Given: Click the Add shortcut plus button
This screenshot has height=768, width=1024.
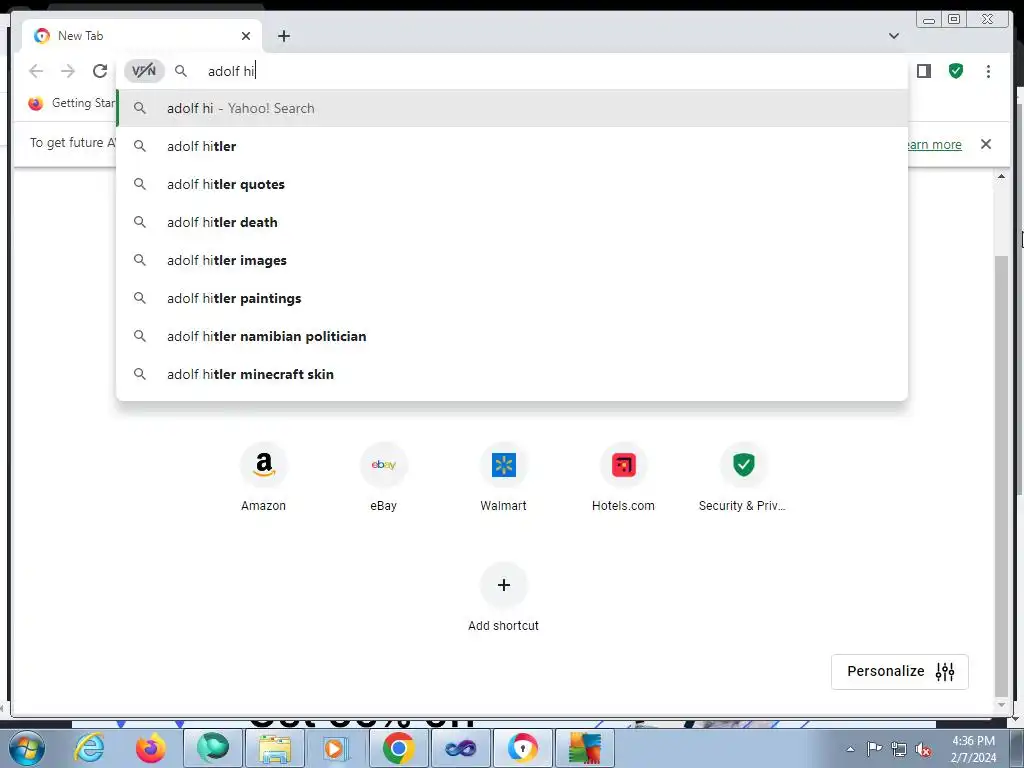Looking at the screenshot, I should (504, 584).
